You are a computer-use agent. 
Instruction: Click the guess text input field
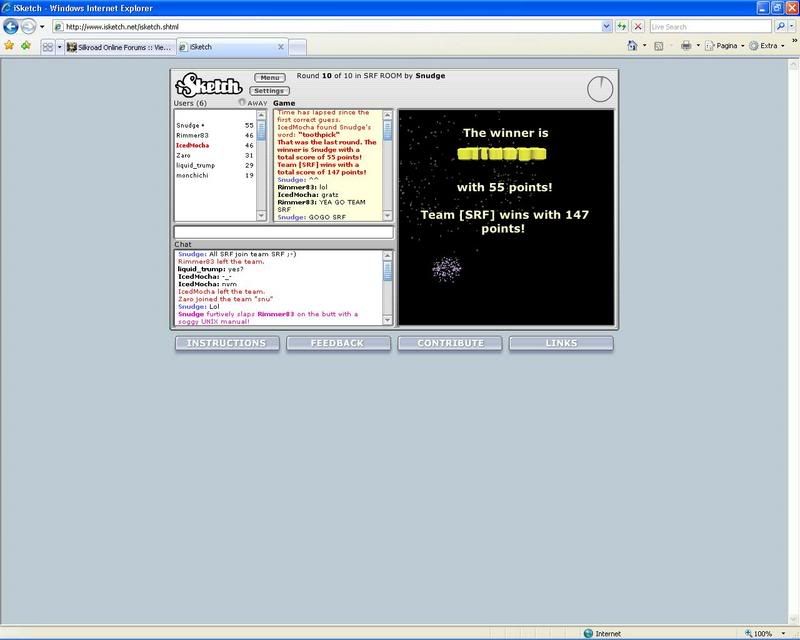pos(284,232)
